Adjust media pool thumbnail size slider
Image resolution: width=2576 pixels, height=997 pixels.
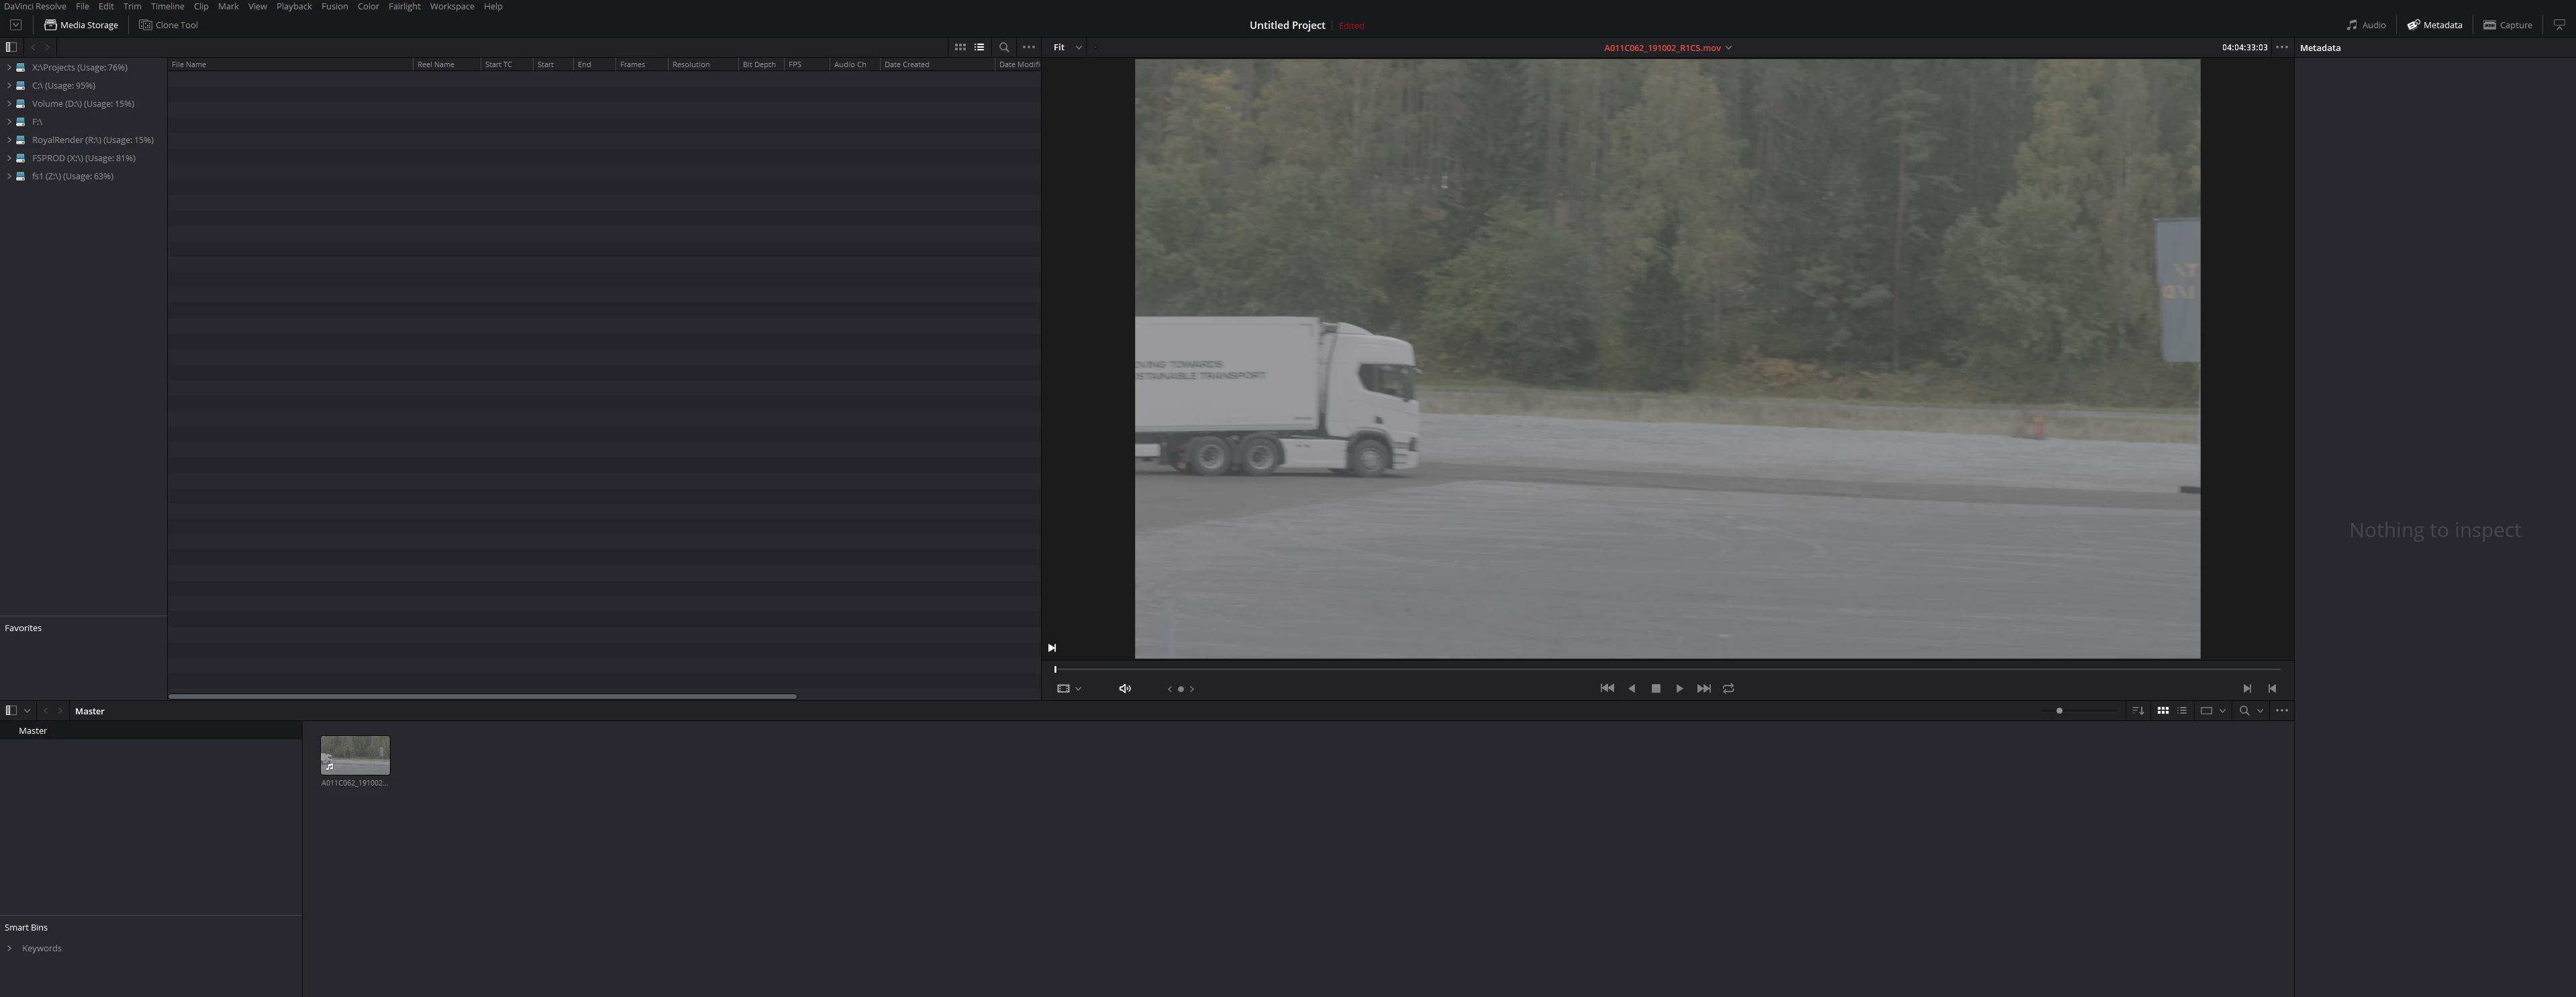click(2059, 711)
